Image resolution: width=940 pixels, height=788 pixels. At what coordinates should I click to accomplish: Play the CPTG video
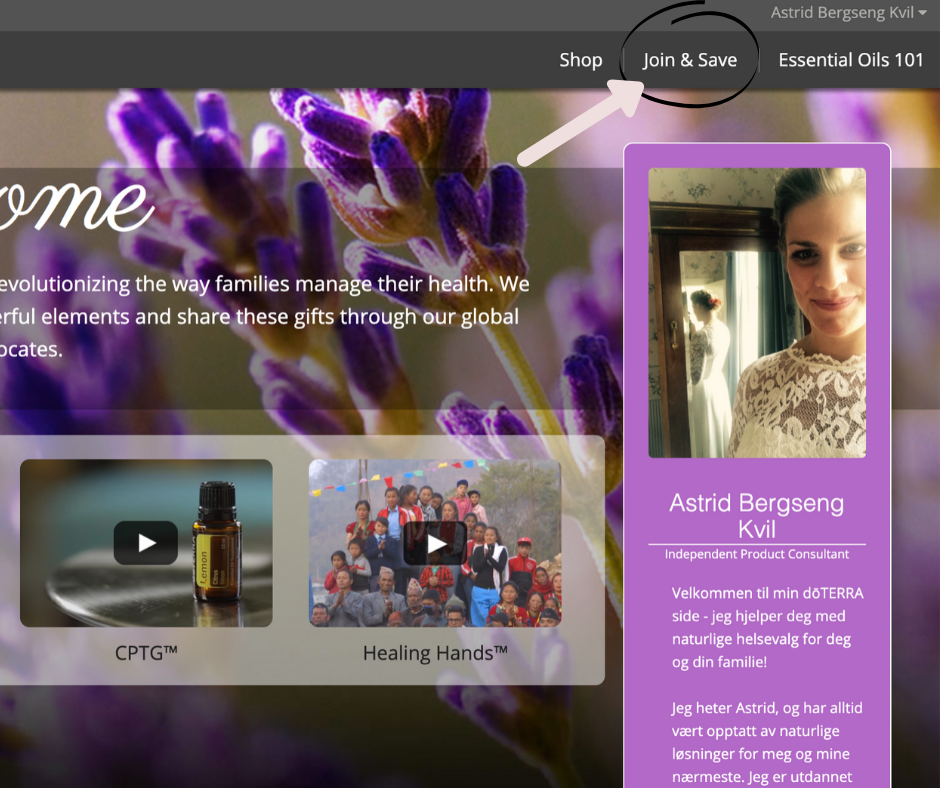point(146,543)
